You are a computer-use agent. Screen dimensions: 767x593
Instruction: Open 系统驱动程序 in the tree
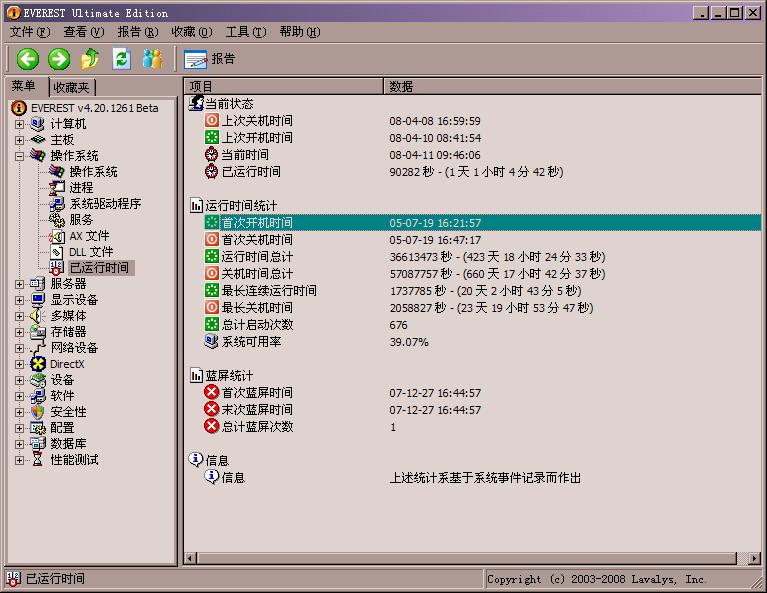click(x=105, y=204)
